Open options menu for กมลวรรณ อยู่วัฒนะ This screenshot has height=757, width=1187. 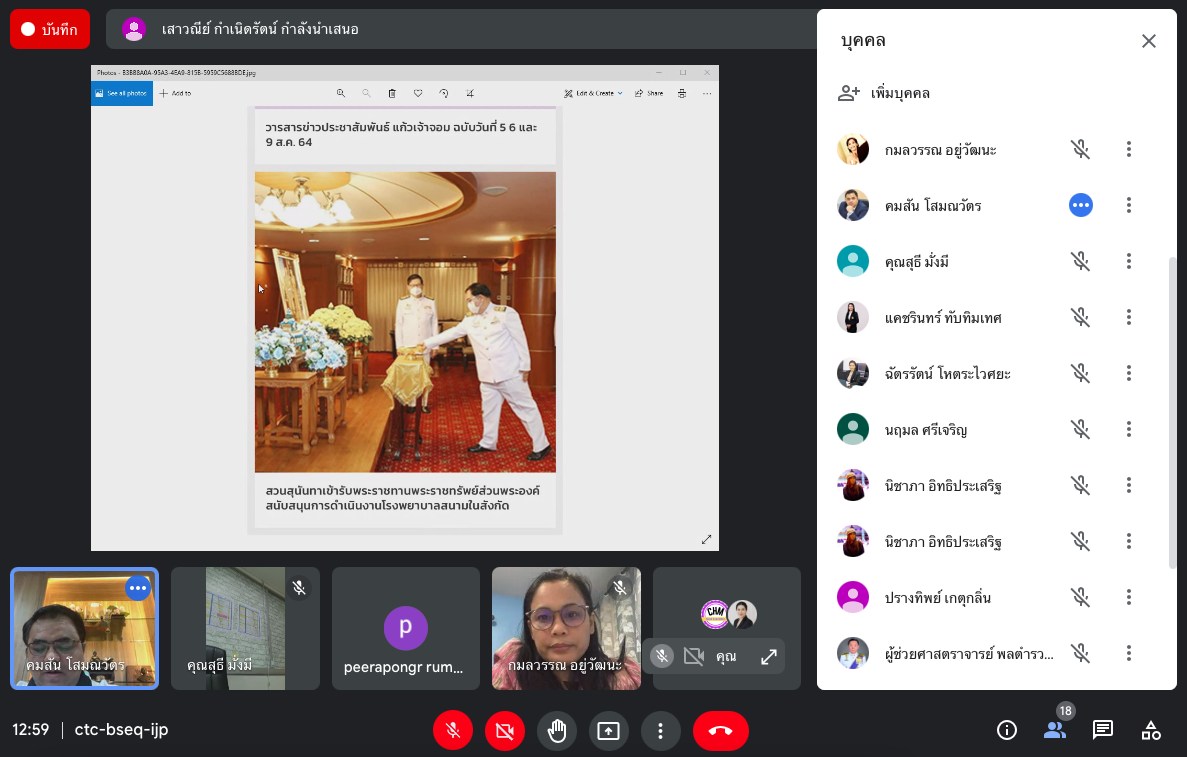[x=1128, y=149]
